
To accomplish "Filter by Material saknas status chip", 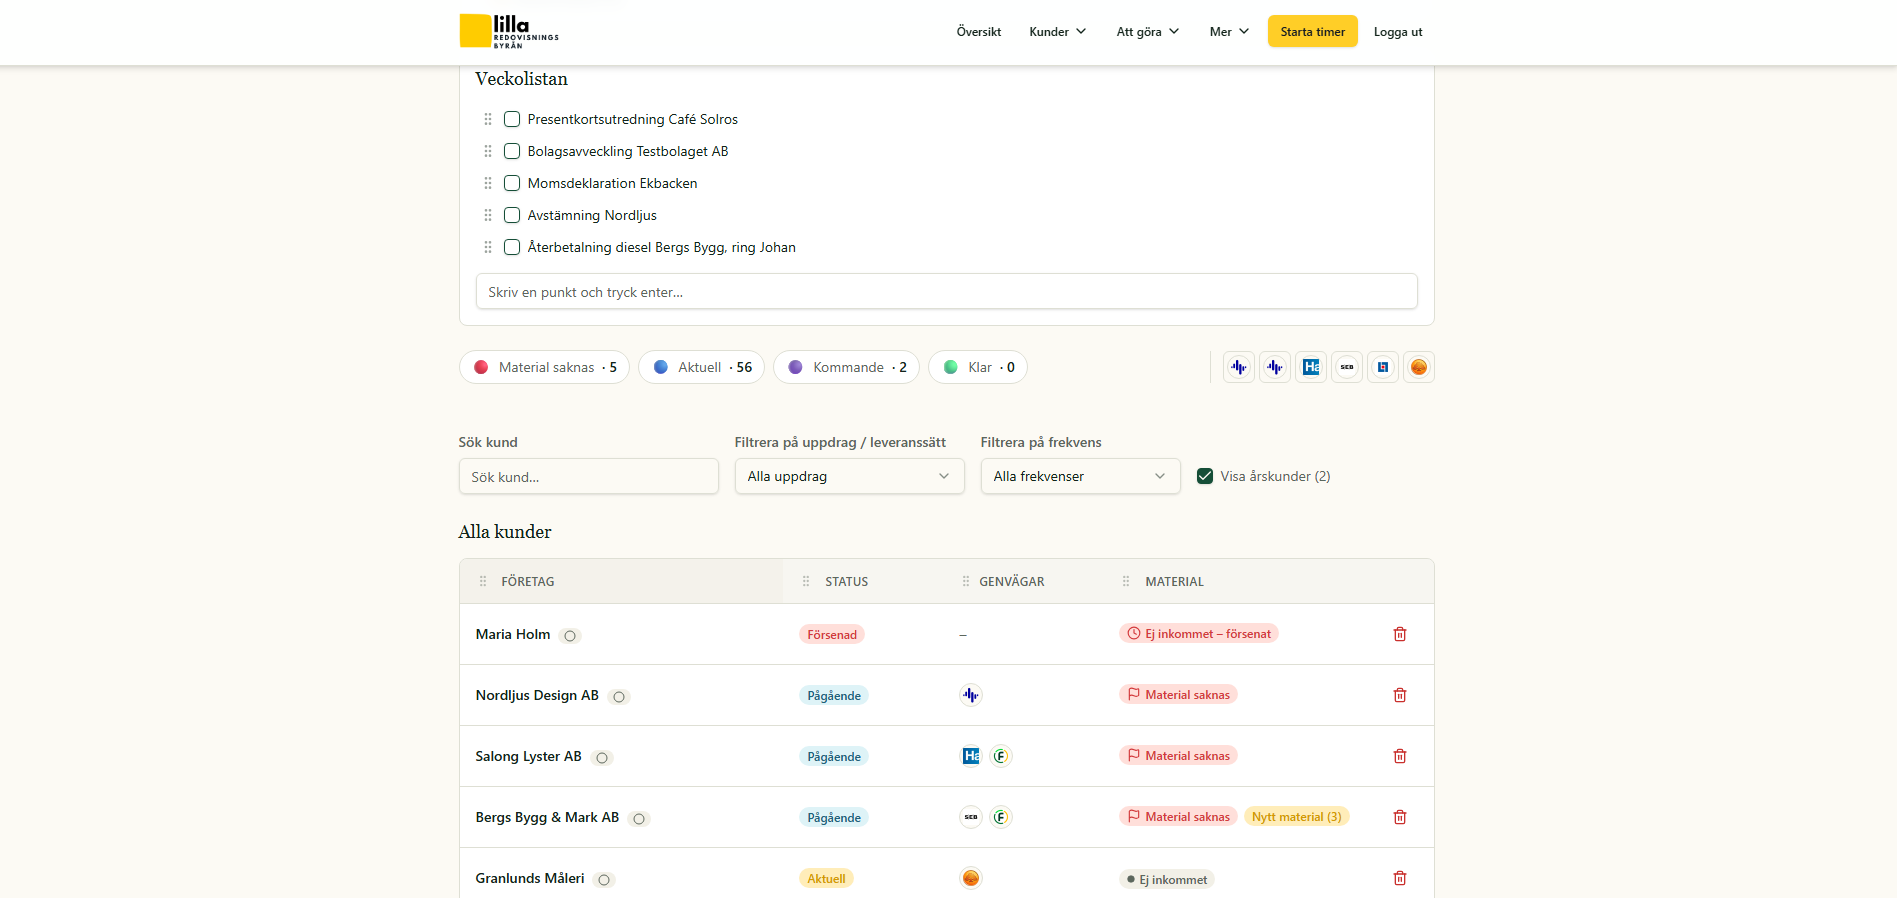I will pyautogui.click(x=544, y=367).
